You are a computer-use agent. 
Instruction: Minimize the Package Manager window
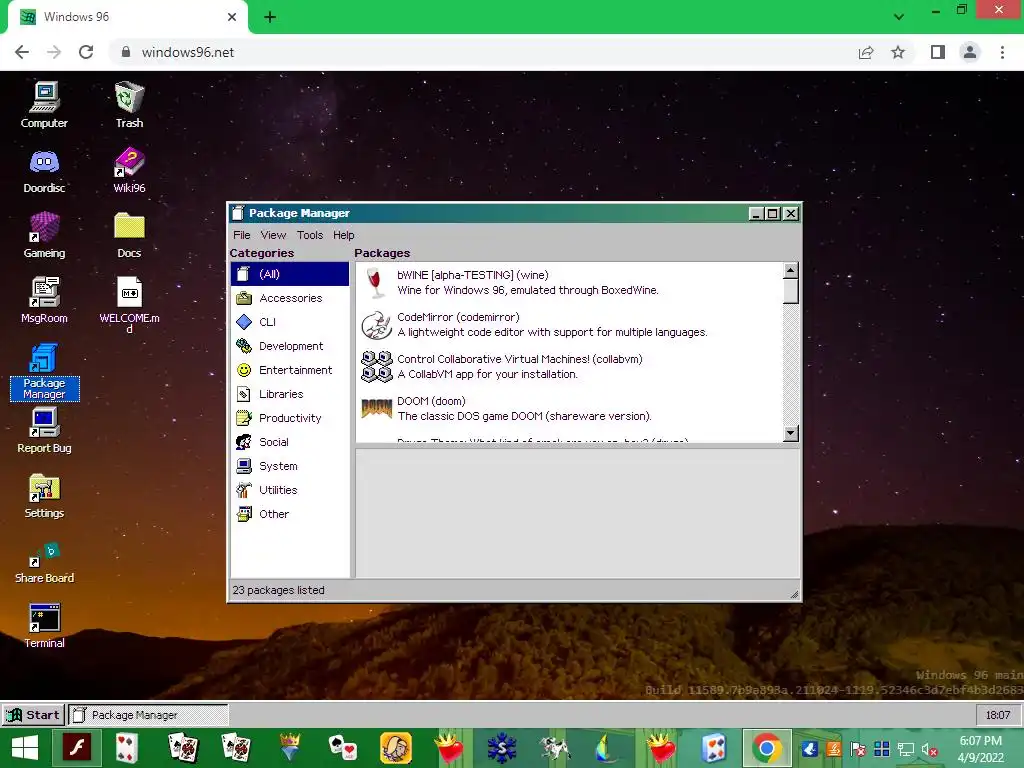point(756,214)
